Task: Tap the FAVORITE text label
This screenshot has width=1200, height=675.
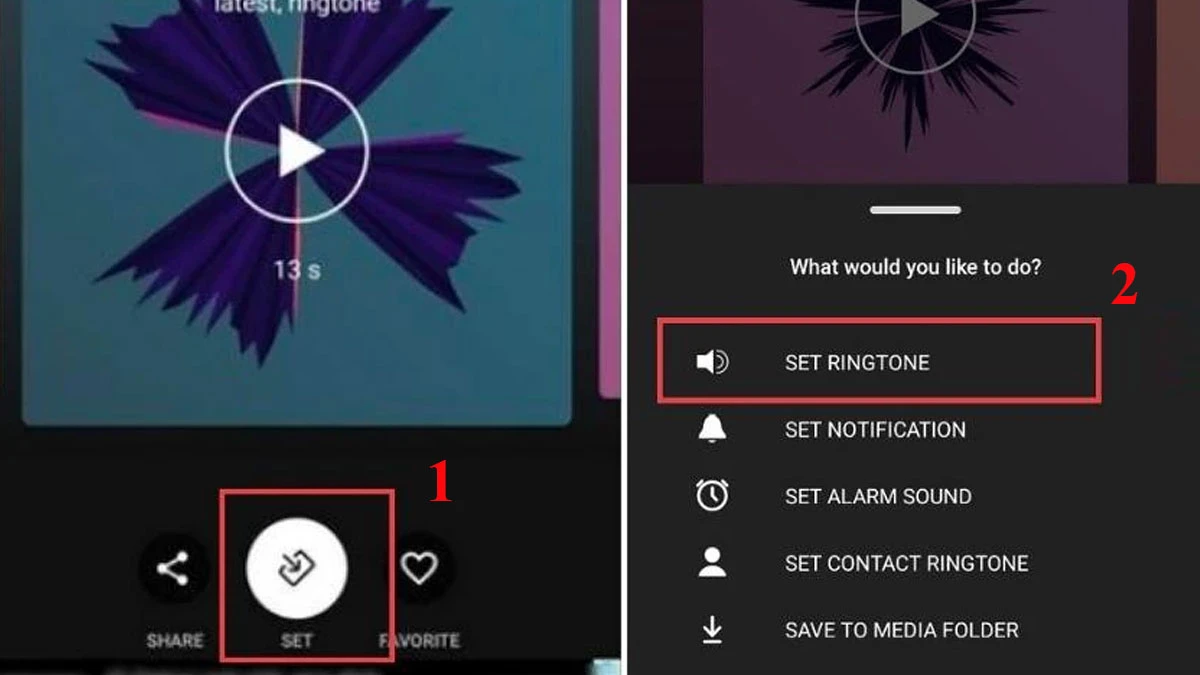Action: [x=420, y=641]
